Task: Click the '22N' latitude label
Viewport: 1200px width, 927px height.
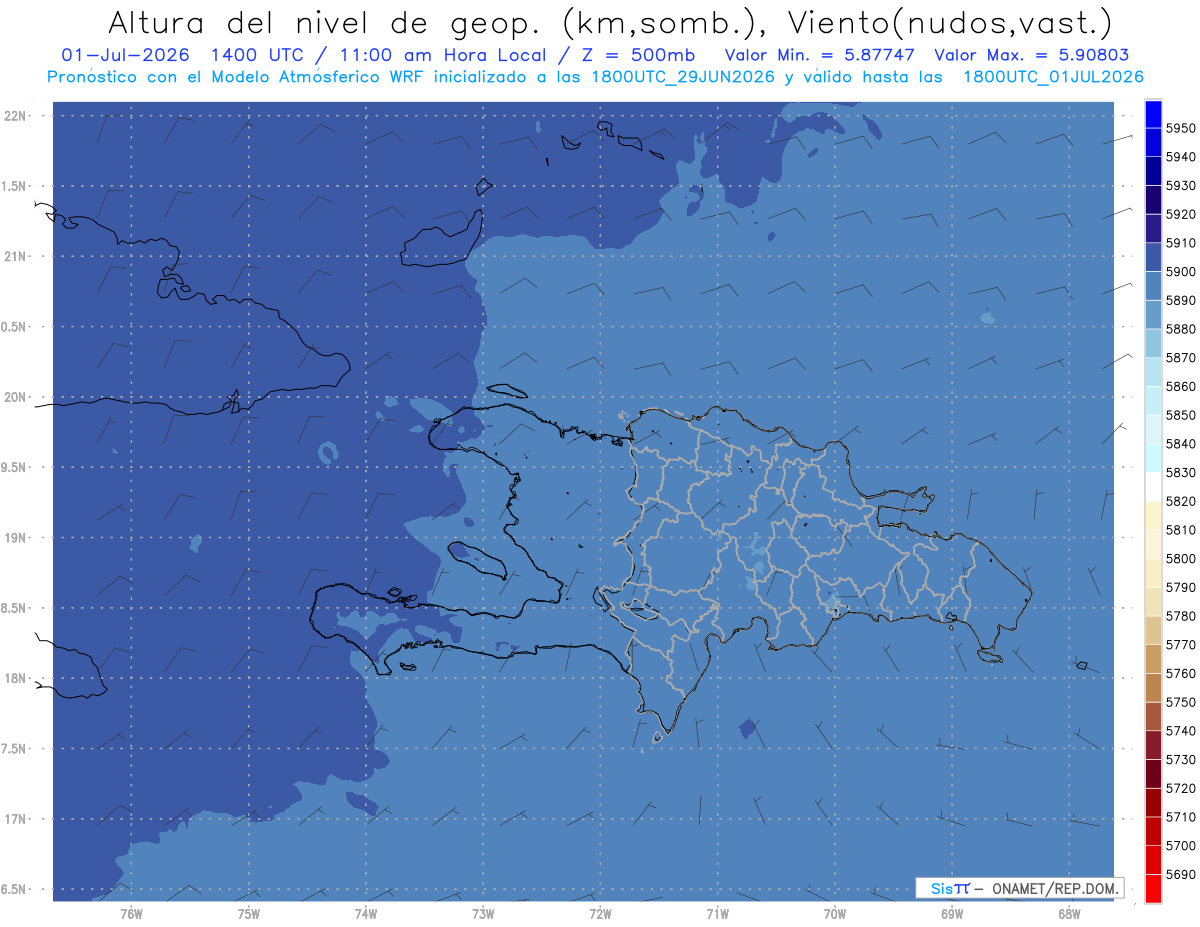Action: 15,115
